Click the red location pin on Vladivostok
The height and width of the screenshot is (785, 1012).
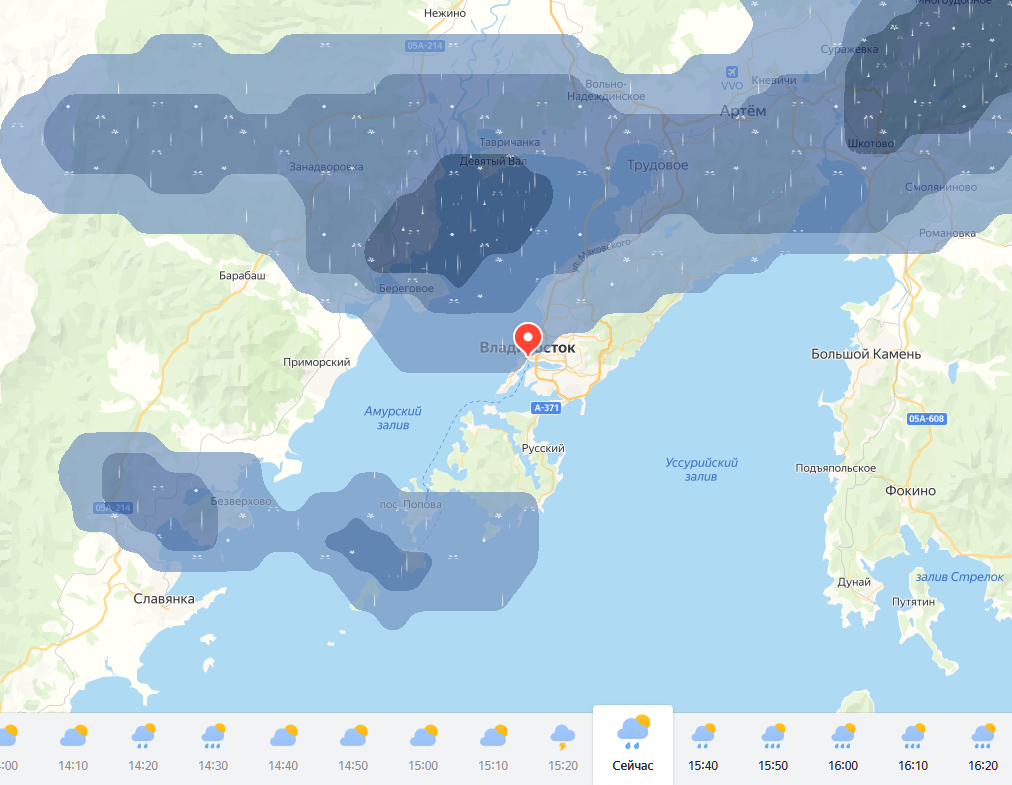click(527, 338)
